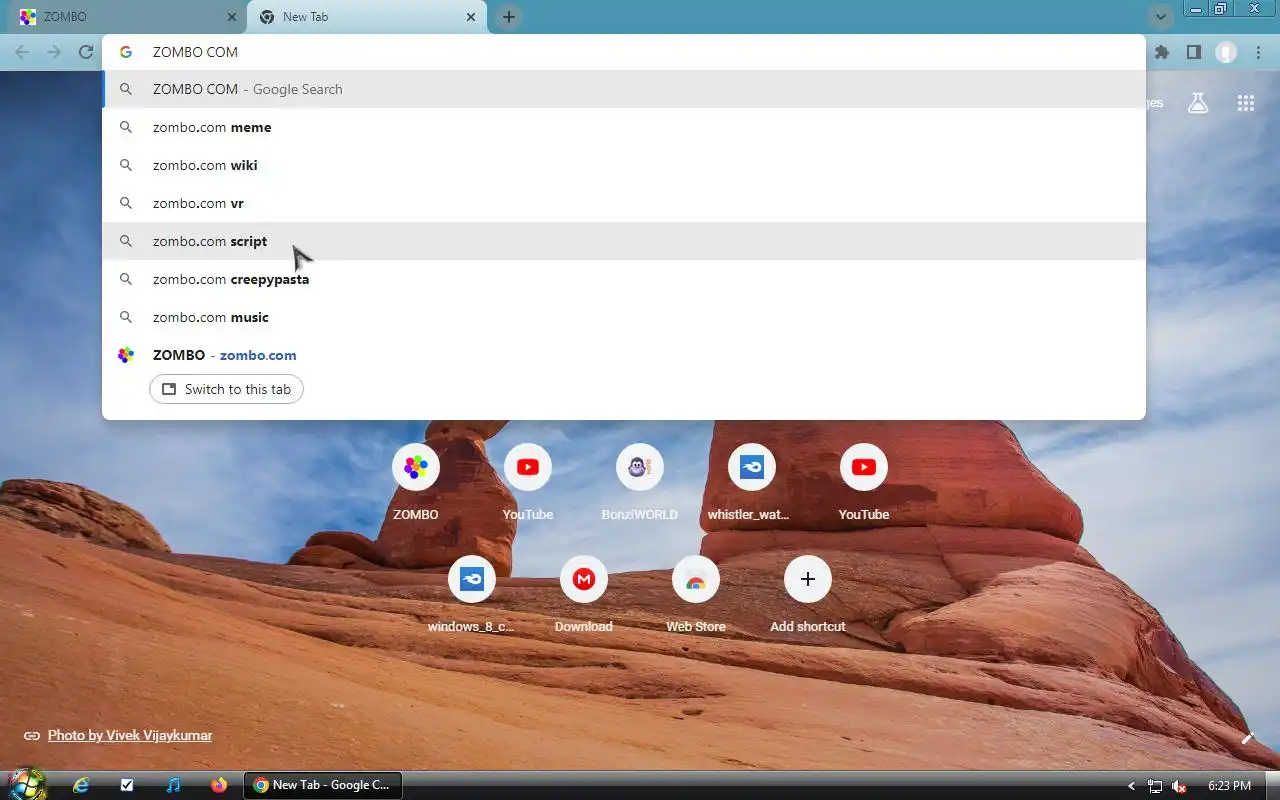This screenshot has width=1280, height=800.
Task: Open the Chrome three-dot menu
Action: [1258, 52]
